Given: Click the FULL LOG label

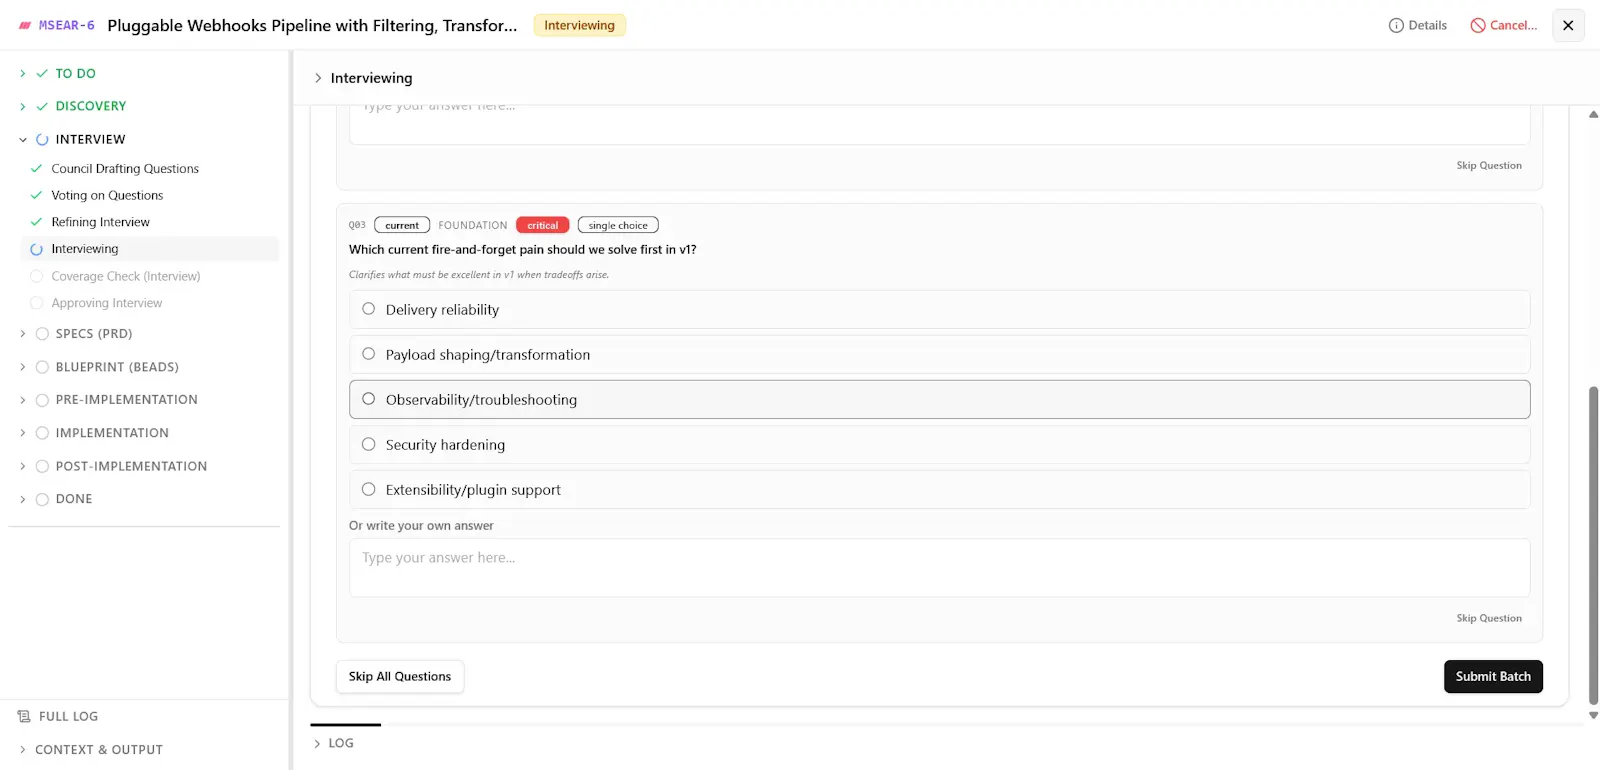Looking at the screenshot, I should tap(68, 717).
